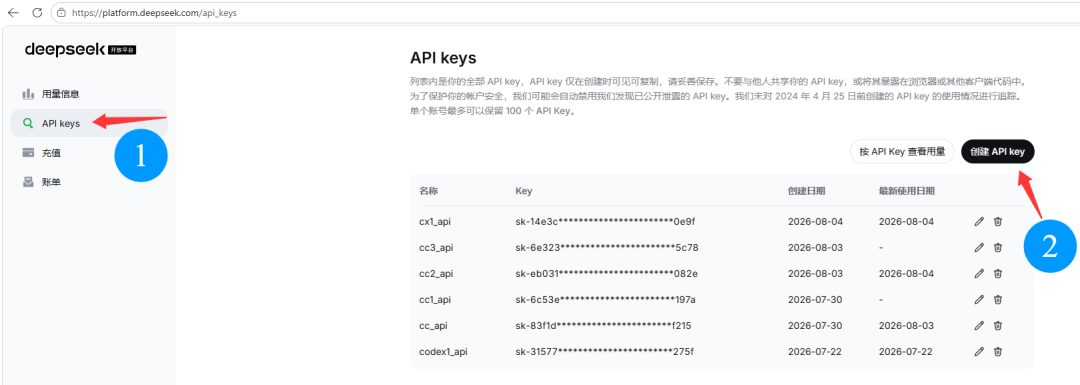The image size is (1080, 385).
Task: Click the codex1_api name cell
Action: pos(444,351)
